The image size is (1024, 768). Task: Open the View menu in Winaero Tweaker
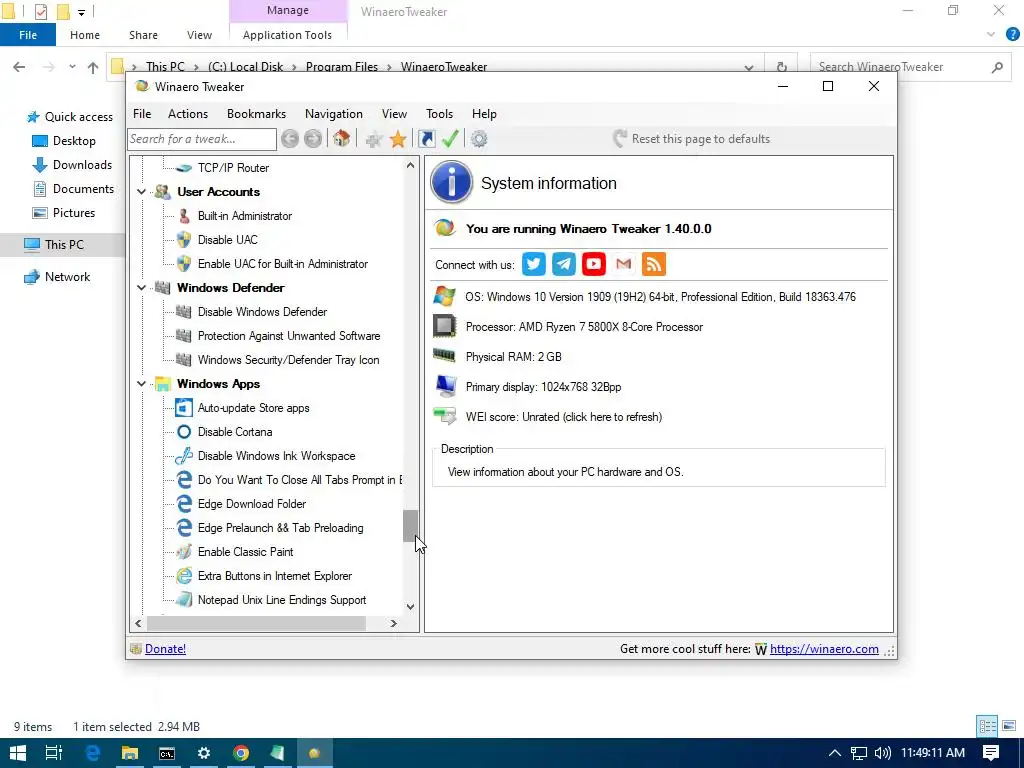click(x=394, y=114)
